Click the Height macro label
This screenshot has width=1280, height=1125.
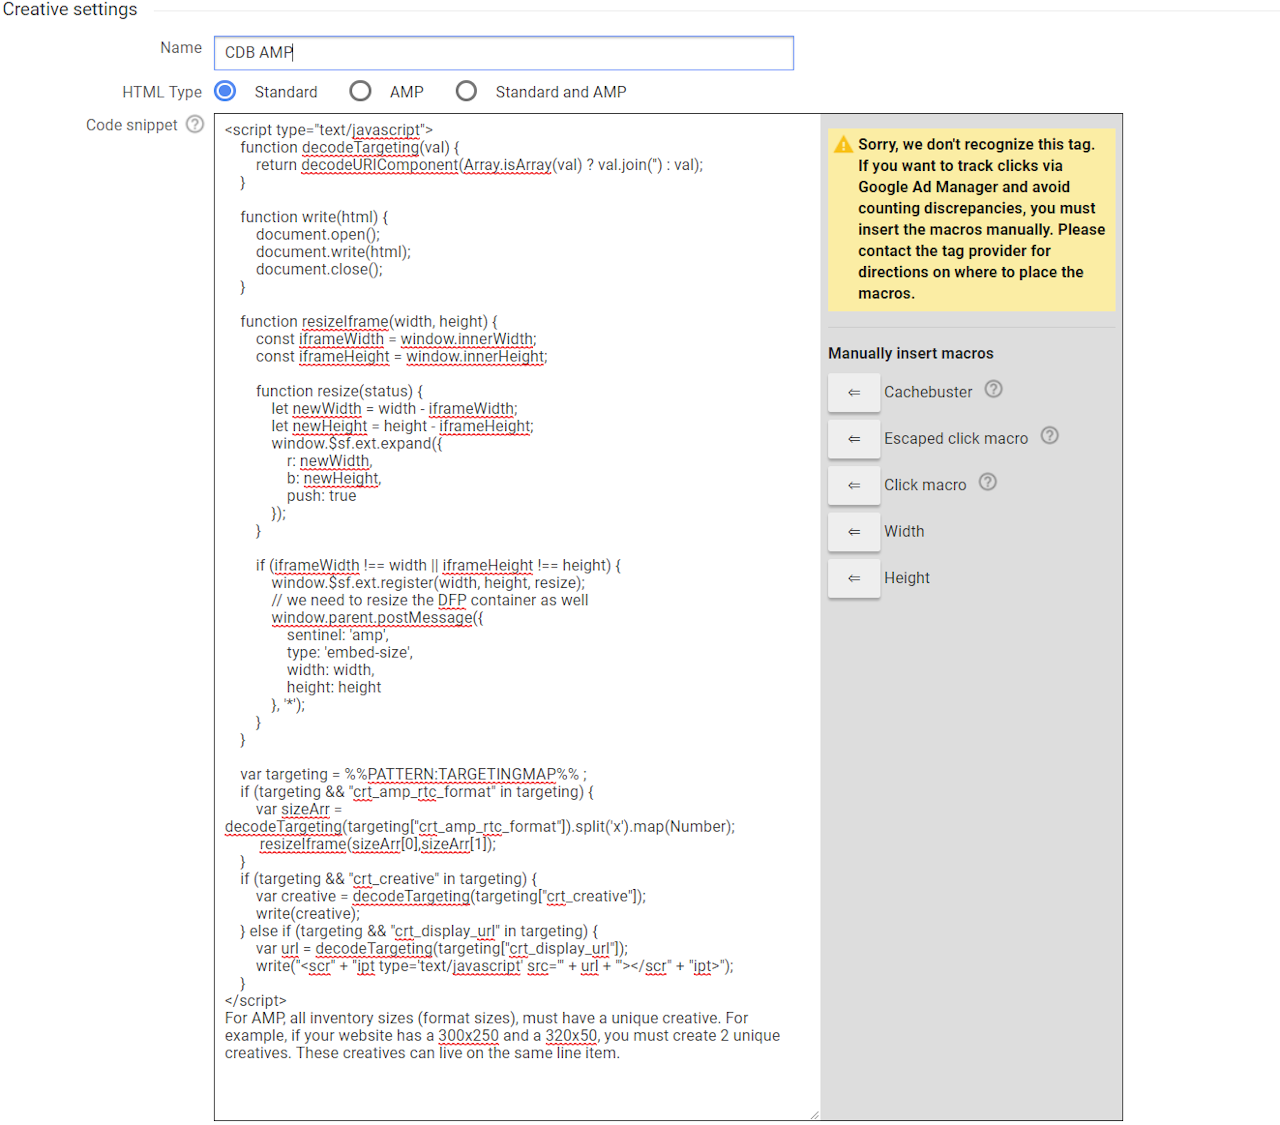tap(907, 578)
